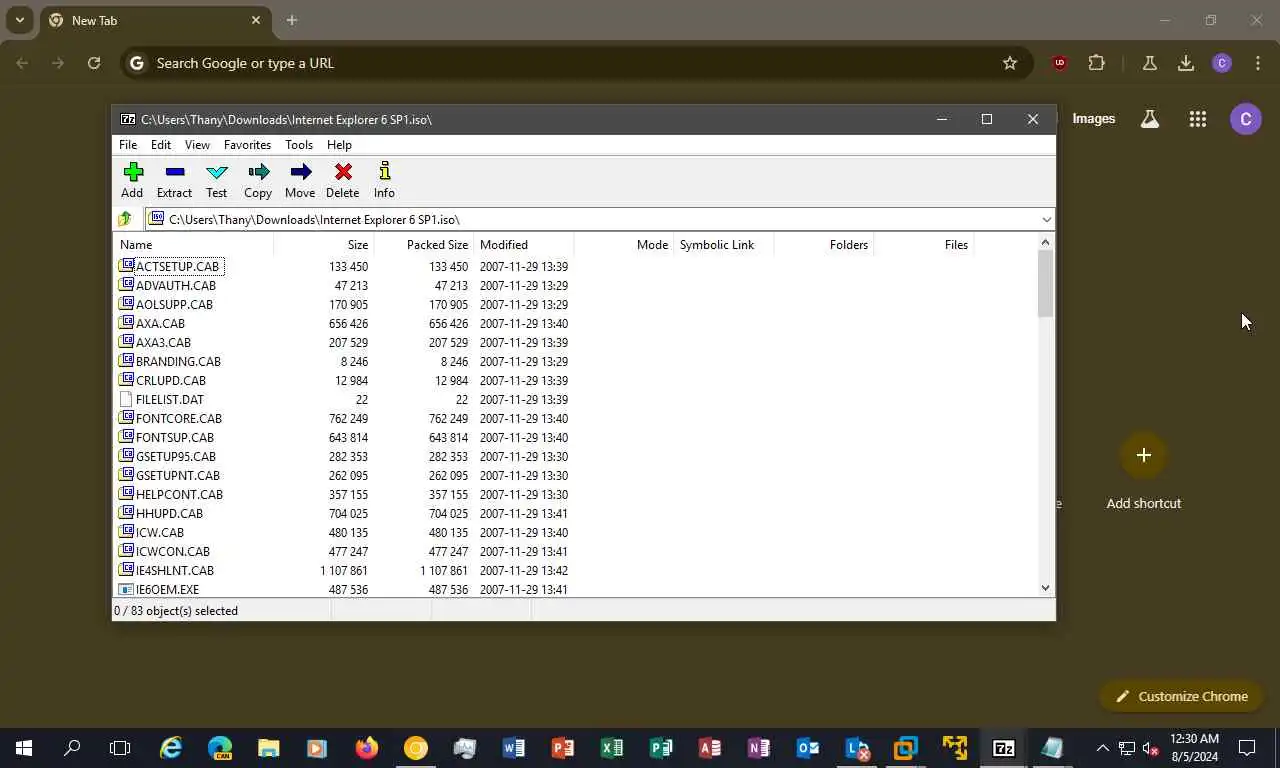The height and width of the screenshot is (768, 1280).
Task: Open the Chrome Extensions puzzle icon
Action: coord(1096,63)
